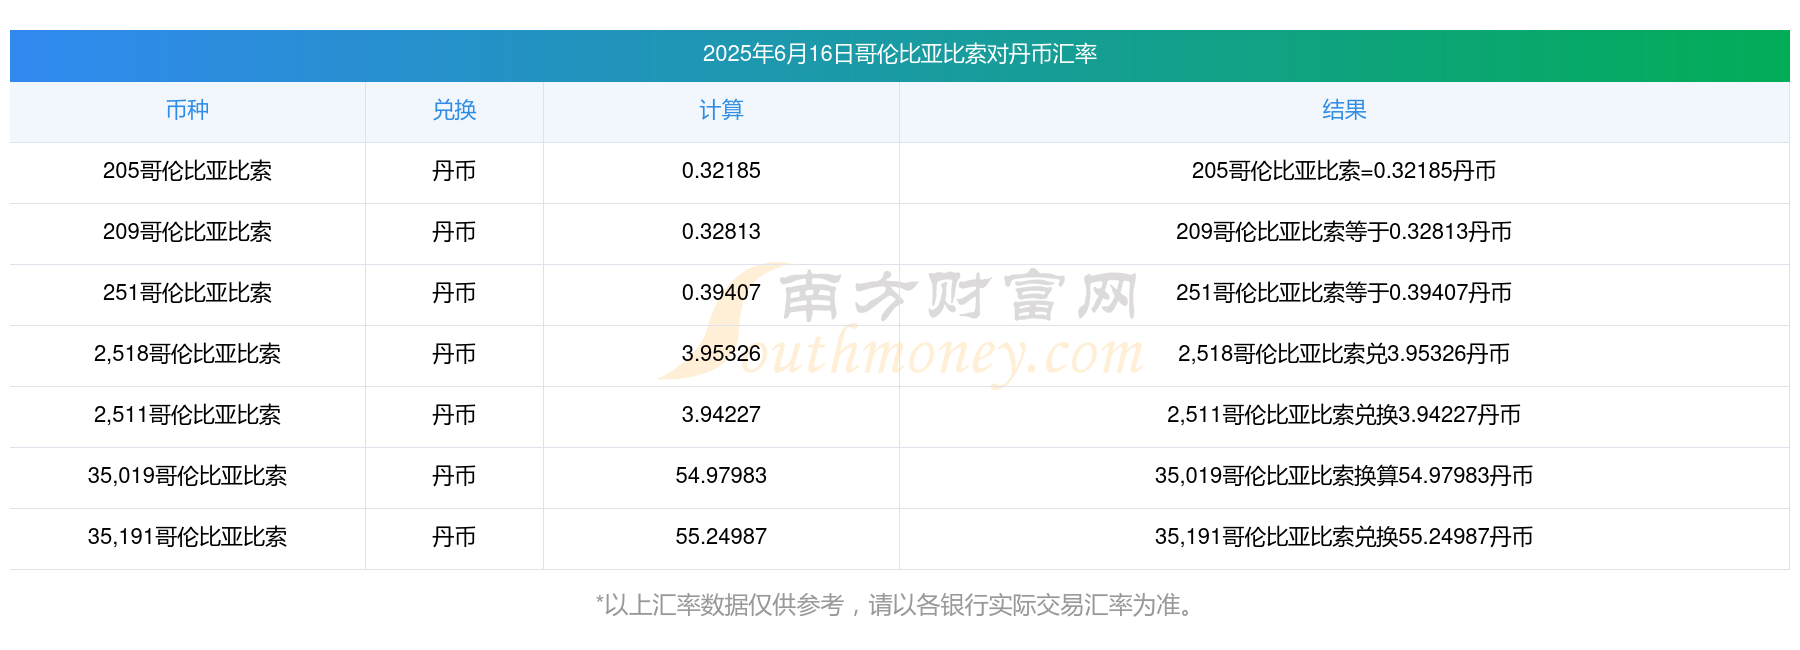Click 丹币 in the 205哥伦比亚比索 row
Viewport: 1800px width, 650px height.
pos(454,171)
